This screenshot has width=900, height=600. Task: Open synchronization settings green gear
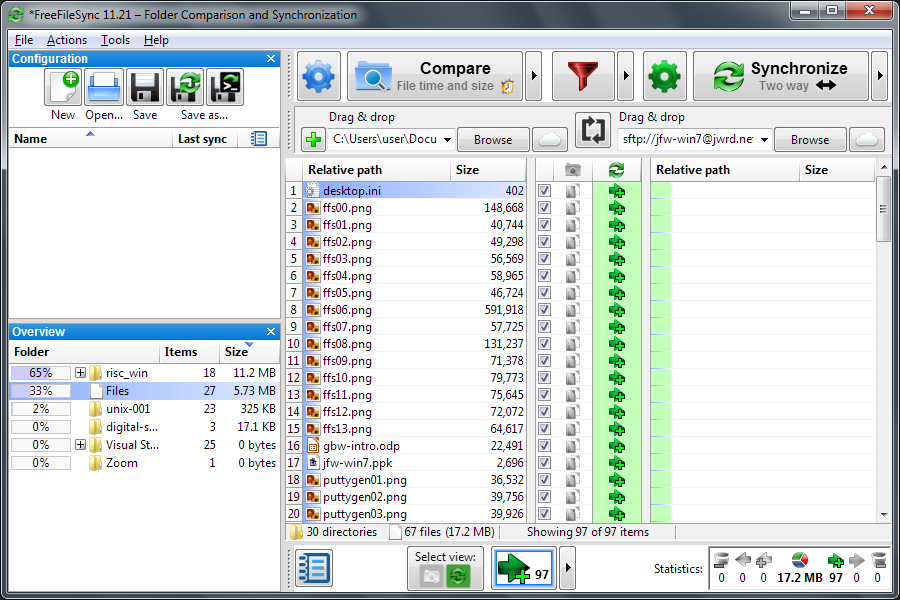[665, 76]
